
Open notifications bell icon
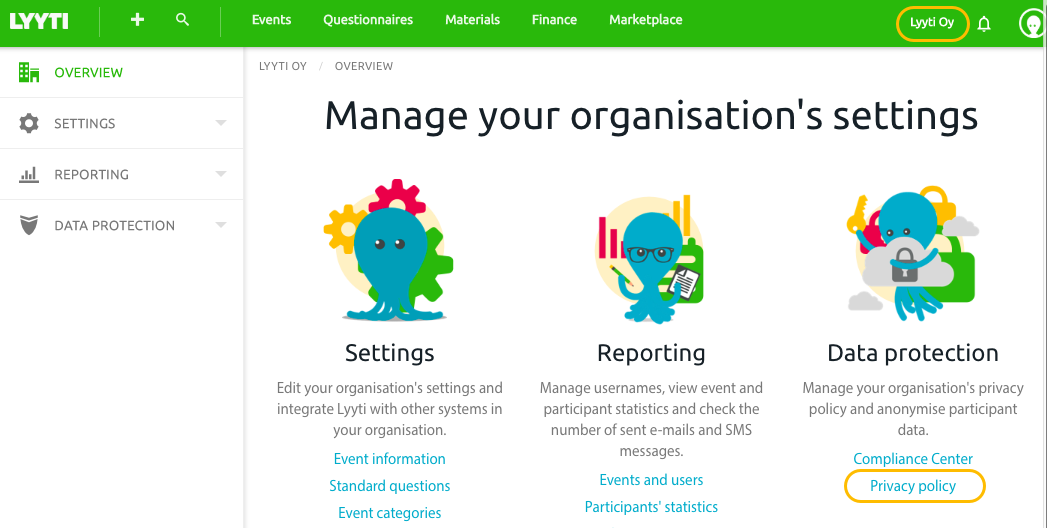[x=984, y=24]
